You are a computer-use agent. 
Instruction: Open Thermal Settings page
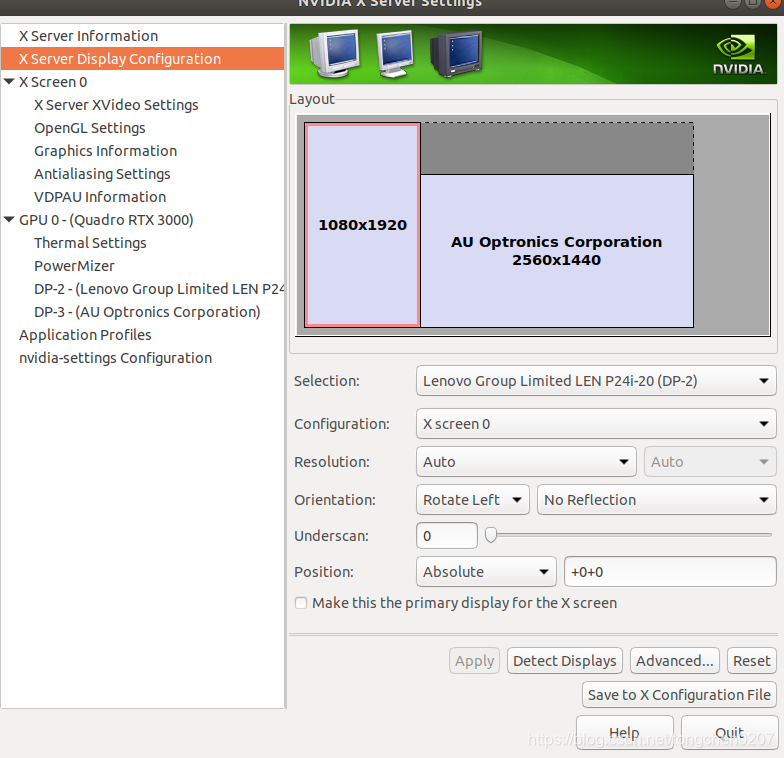[x=90, y=243]
